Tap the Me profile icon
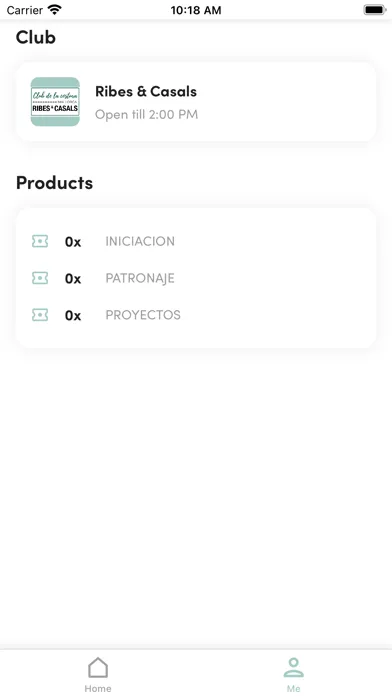Image resolution: width=392 pixels, height=696 pixels. (x=293, y=668)
